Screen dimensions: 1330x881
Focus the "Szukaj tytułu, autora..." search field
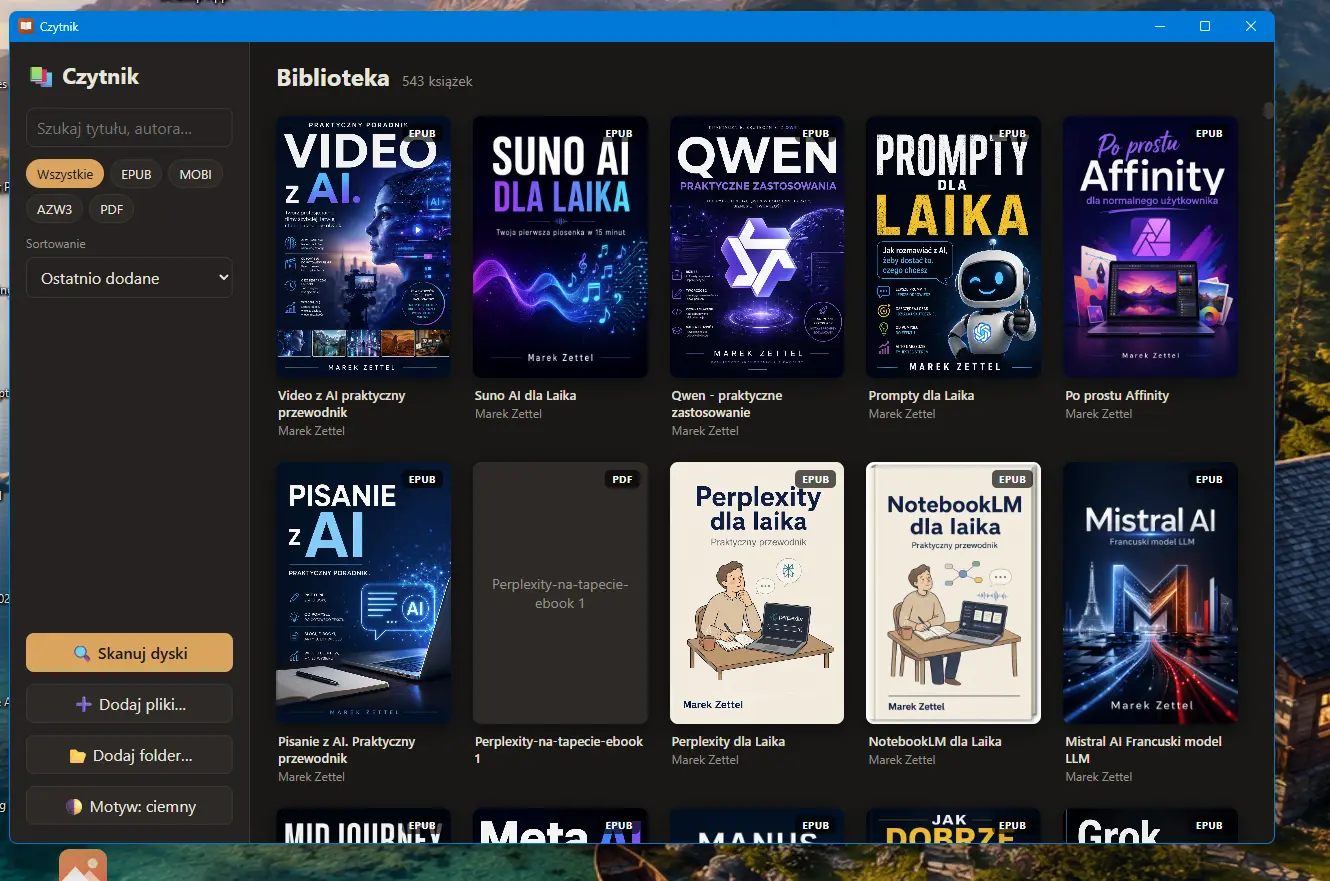(x=129, y=128)
